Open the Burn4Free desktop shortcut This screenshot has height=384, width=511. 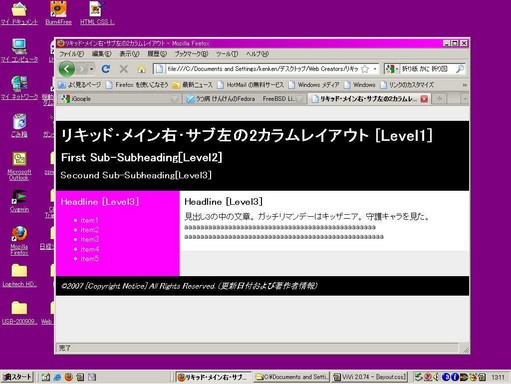pos(58,13)
